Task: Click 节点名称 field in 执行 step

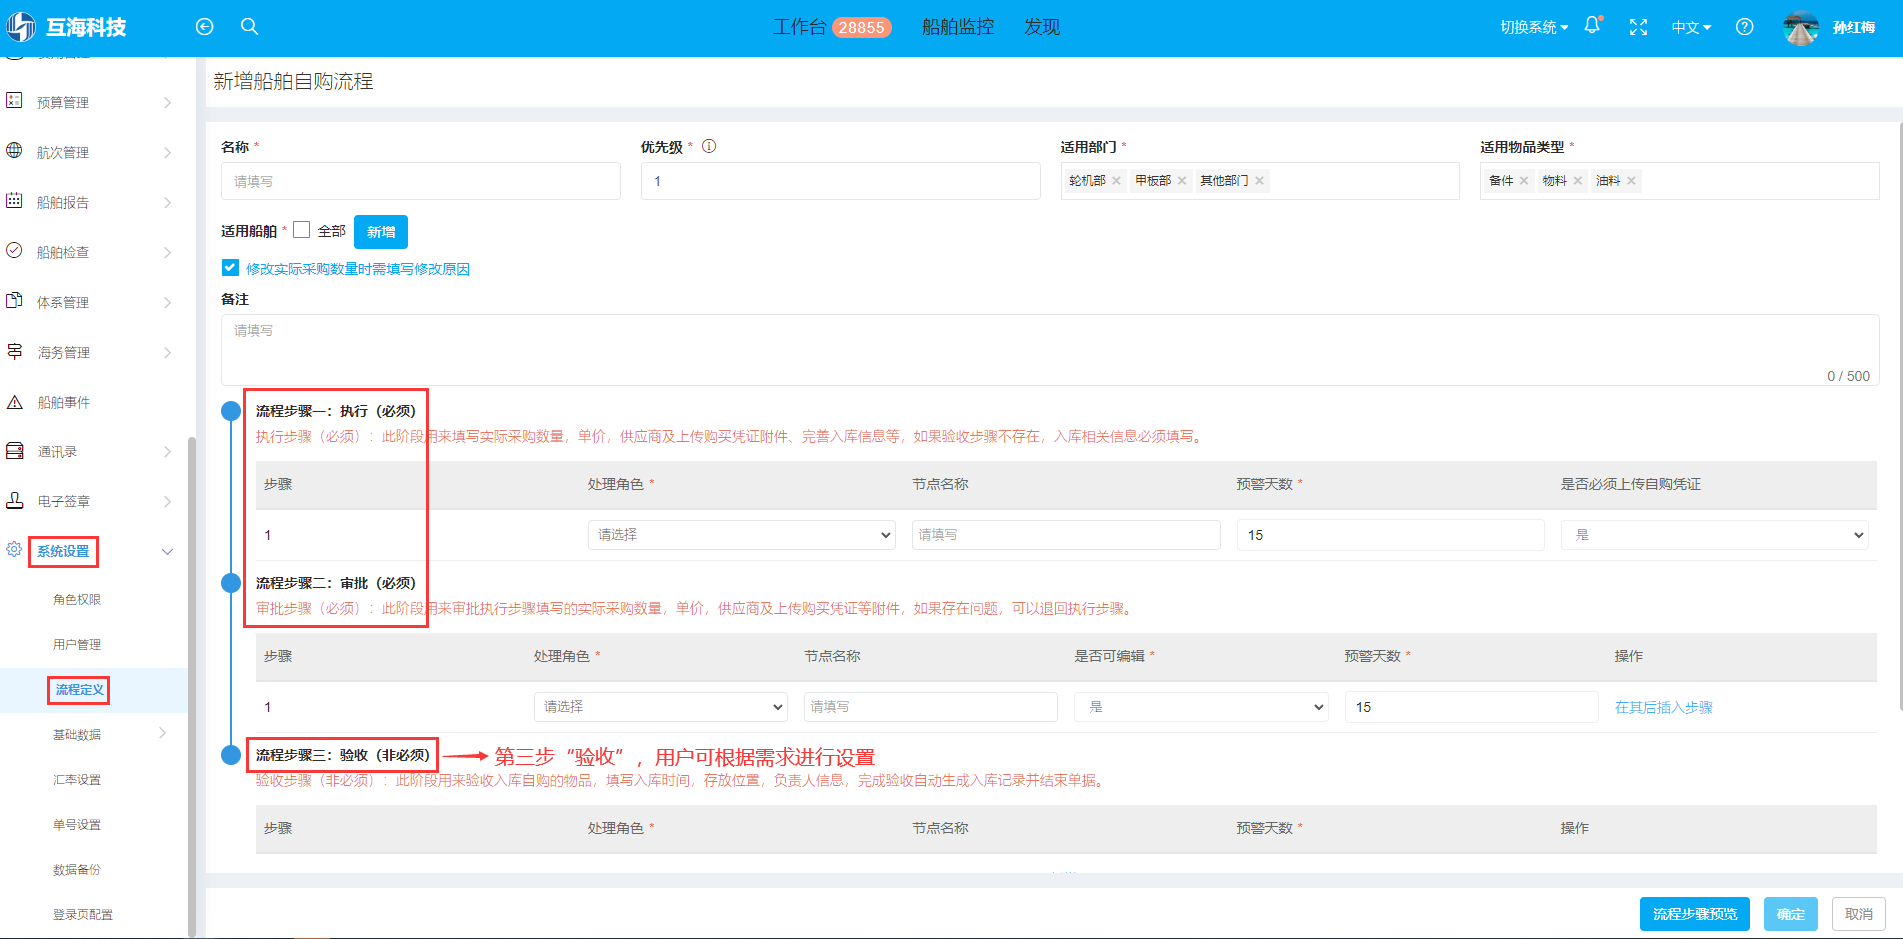Action: tap(1066, 535)
